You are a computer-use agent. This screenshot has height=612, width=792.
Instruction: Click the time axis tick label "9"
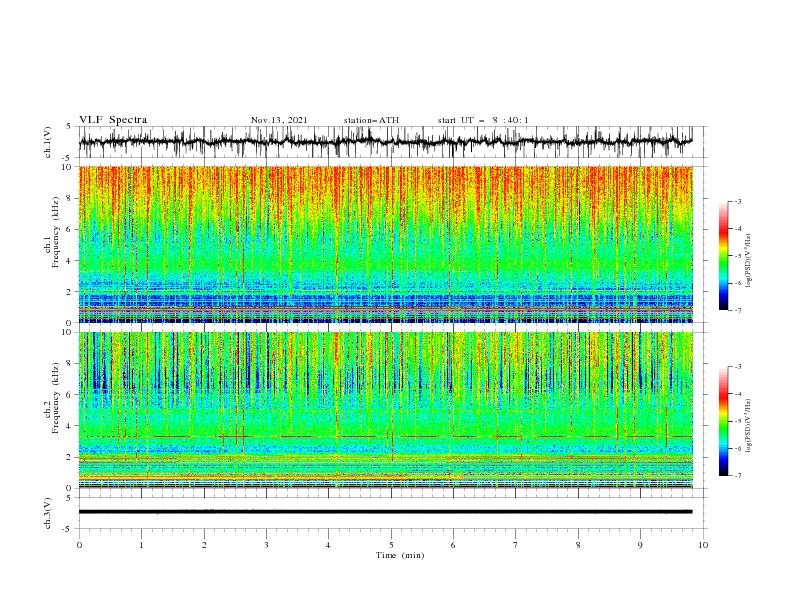(640, 545)
